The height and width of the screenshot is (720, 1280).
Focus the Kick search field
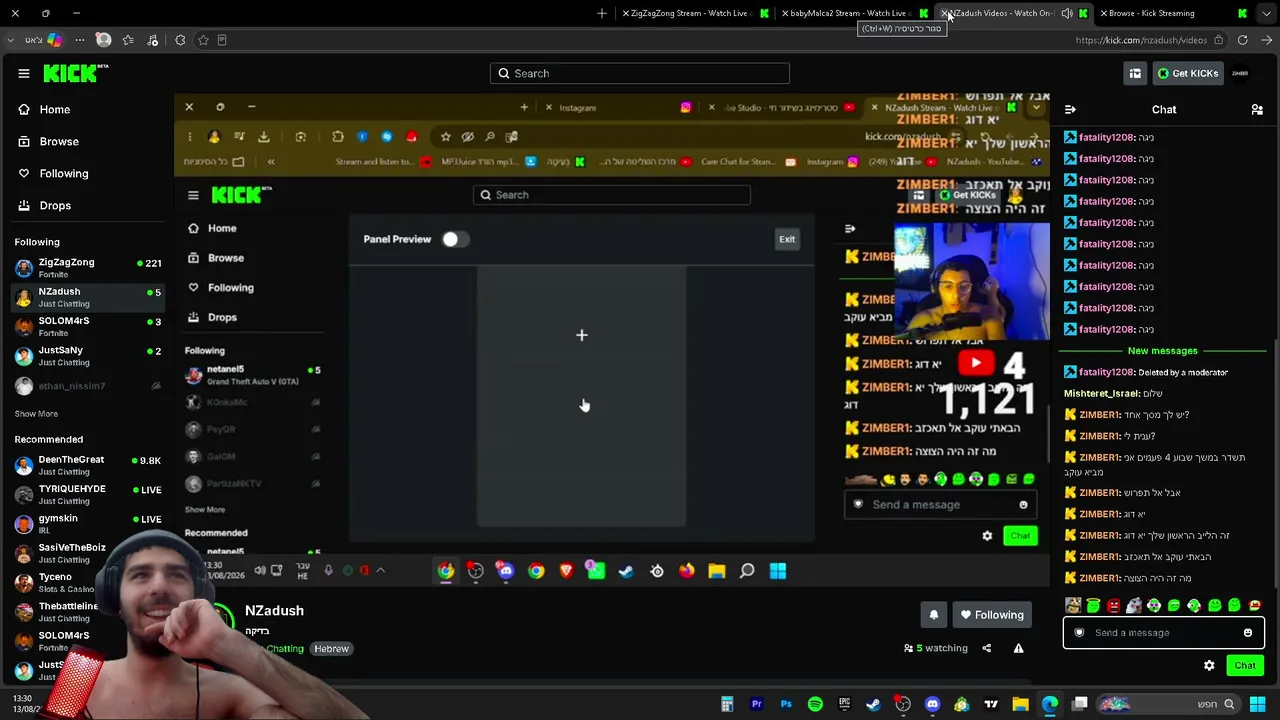640,73
